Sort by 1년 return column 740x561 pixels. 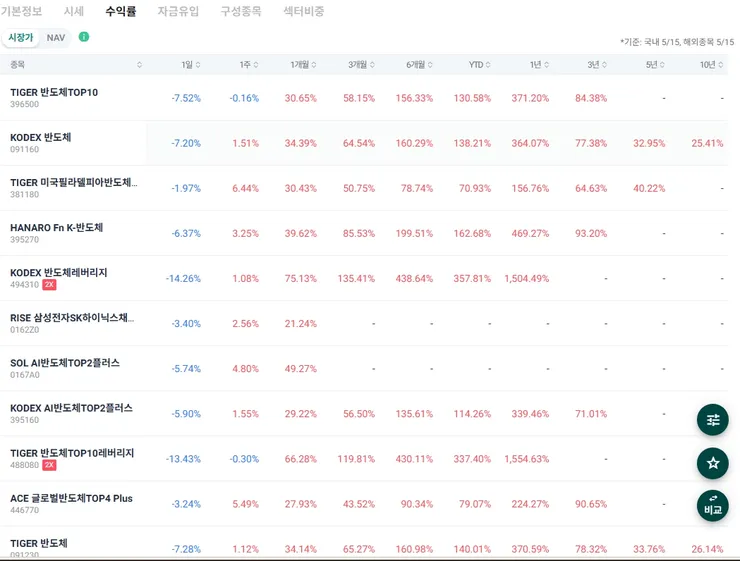pyautogui.click(x=539, y=65)
